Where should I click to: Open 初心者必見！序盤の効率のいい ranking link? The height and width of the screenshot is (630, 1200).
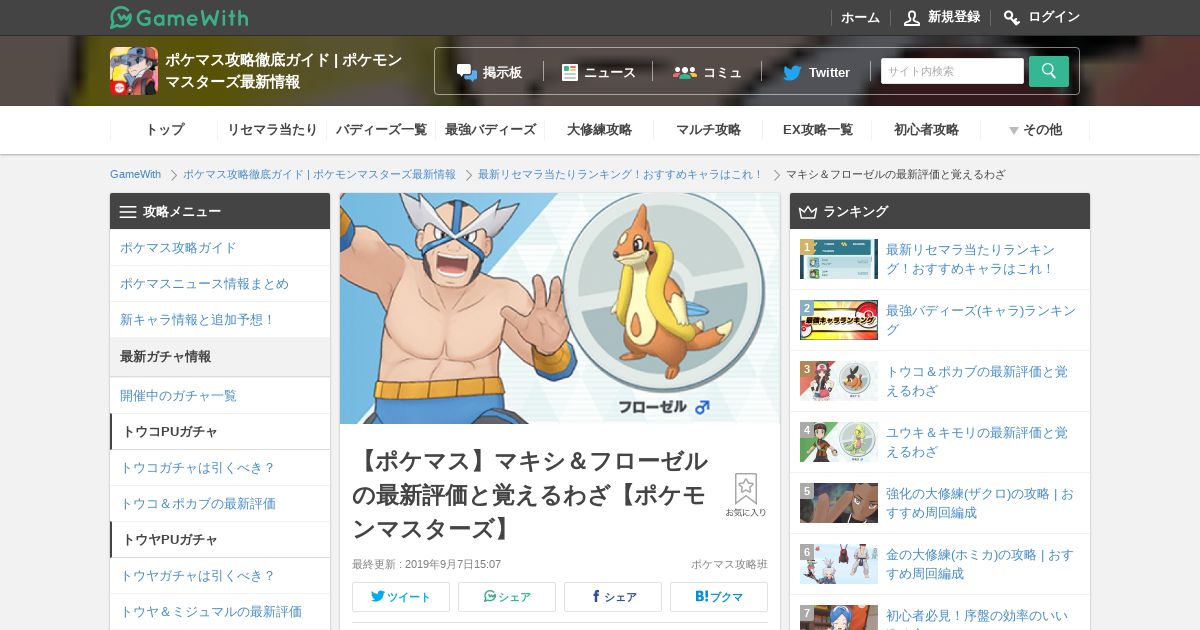coord(977,616)
